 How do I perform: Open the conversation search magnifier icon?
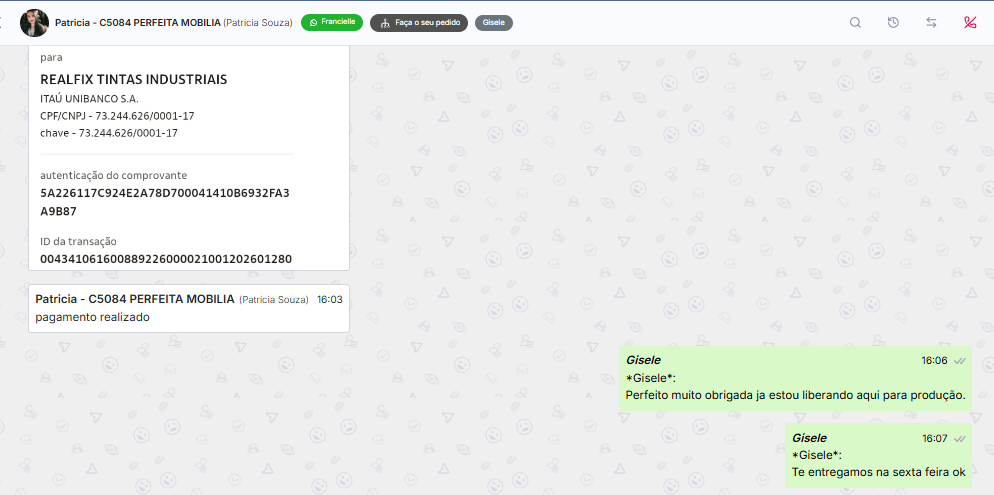[x=855, y=23]
